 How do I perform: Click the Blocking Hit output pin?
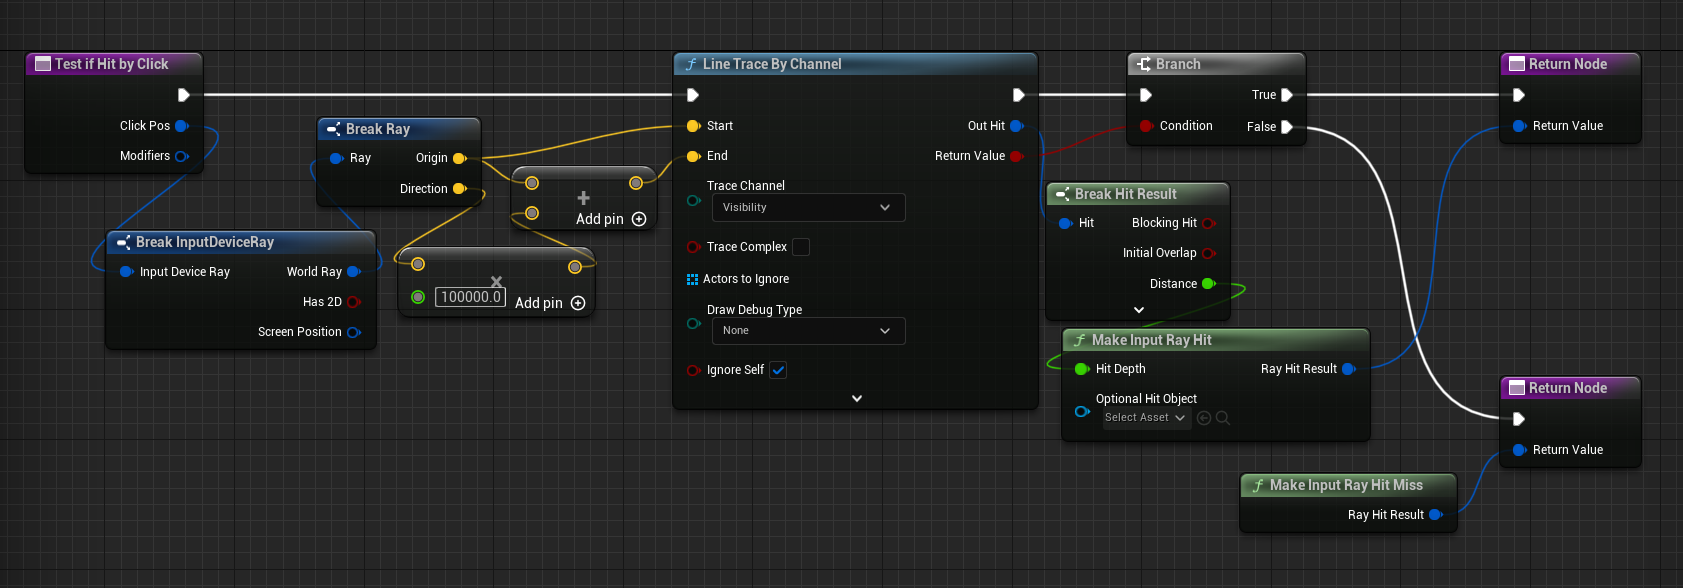pos(1209,223)
